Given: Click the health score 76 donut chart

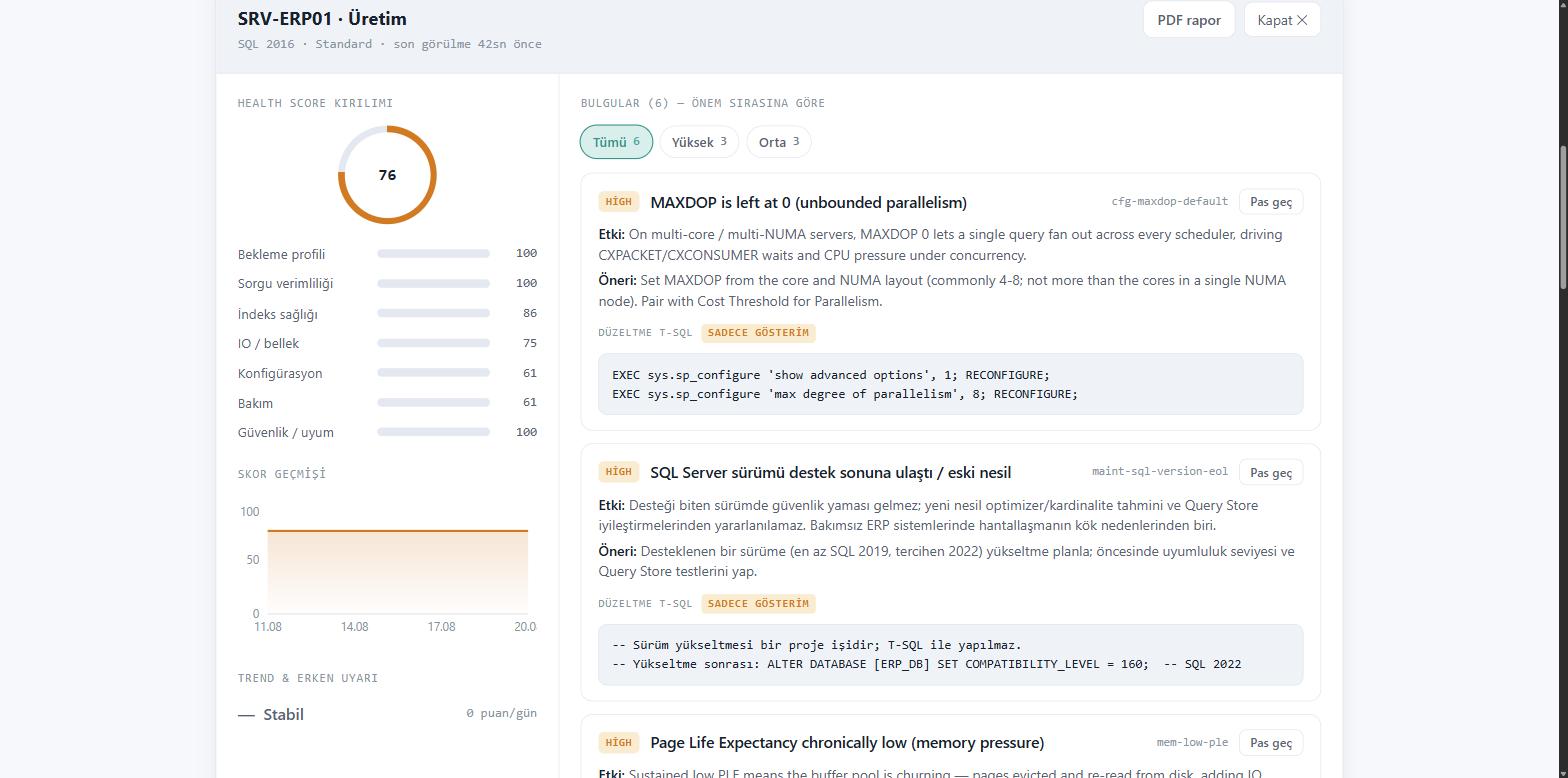Looking at the screenshot, I should click(387, 175).
